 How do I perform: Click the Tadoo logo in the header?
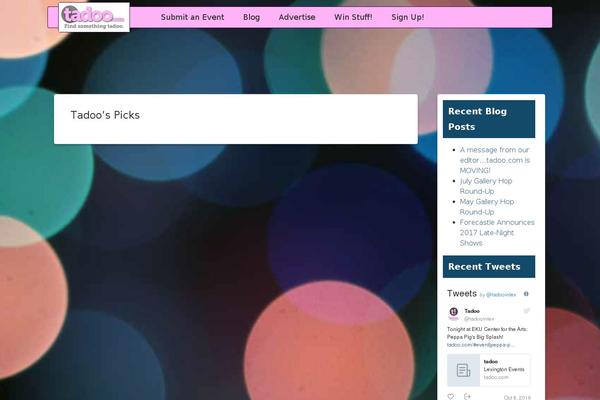pos(94,17)
